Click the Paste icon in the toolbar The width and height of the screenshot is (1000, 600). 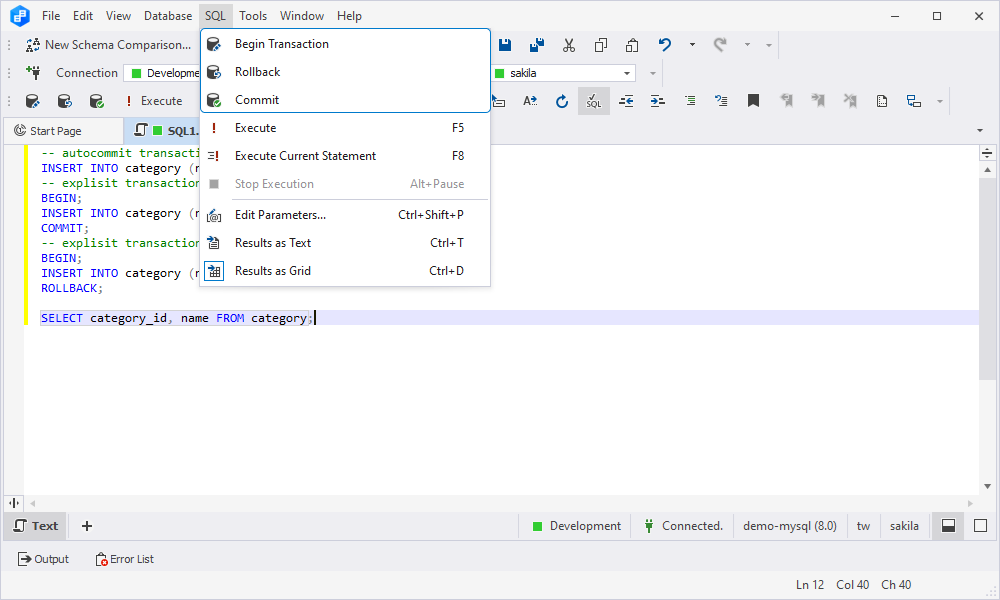(632, 45)
